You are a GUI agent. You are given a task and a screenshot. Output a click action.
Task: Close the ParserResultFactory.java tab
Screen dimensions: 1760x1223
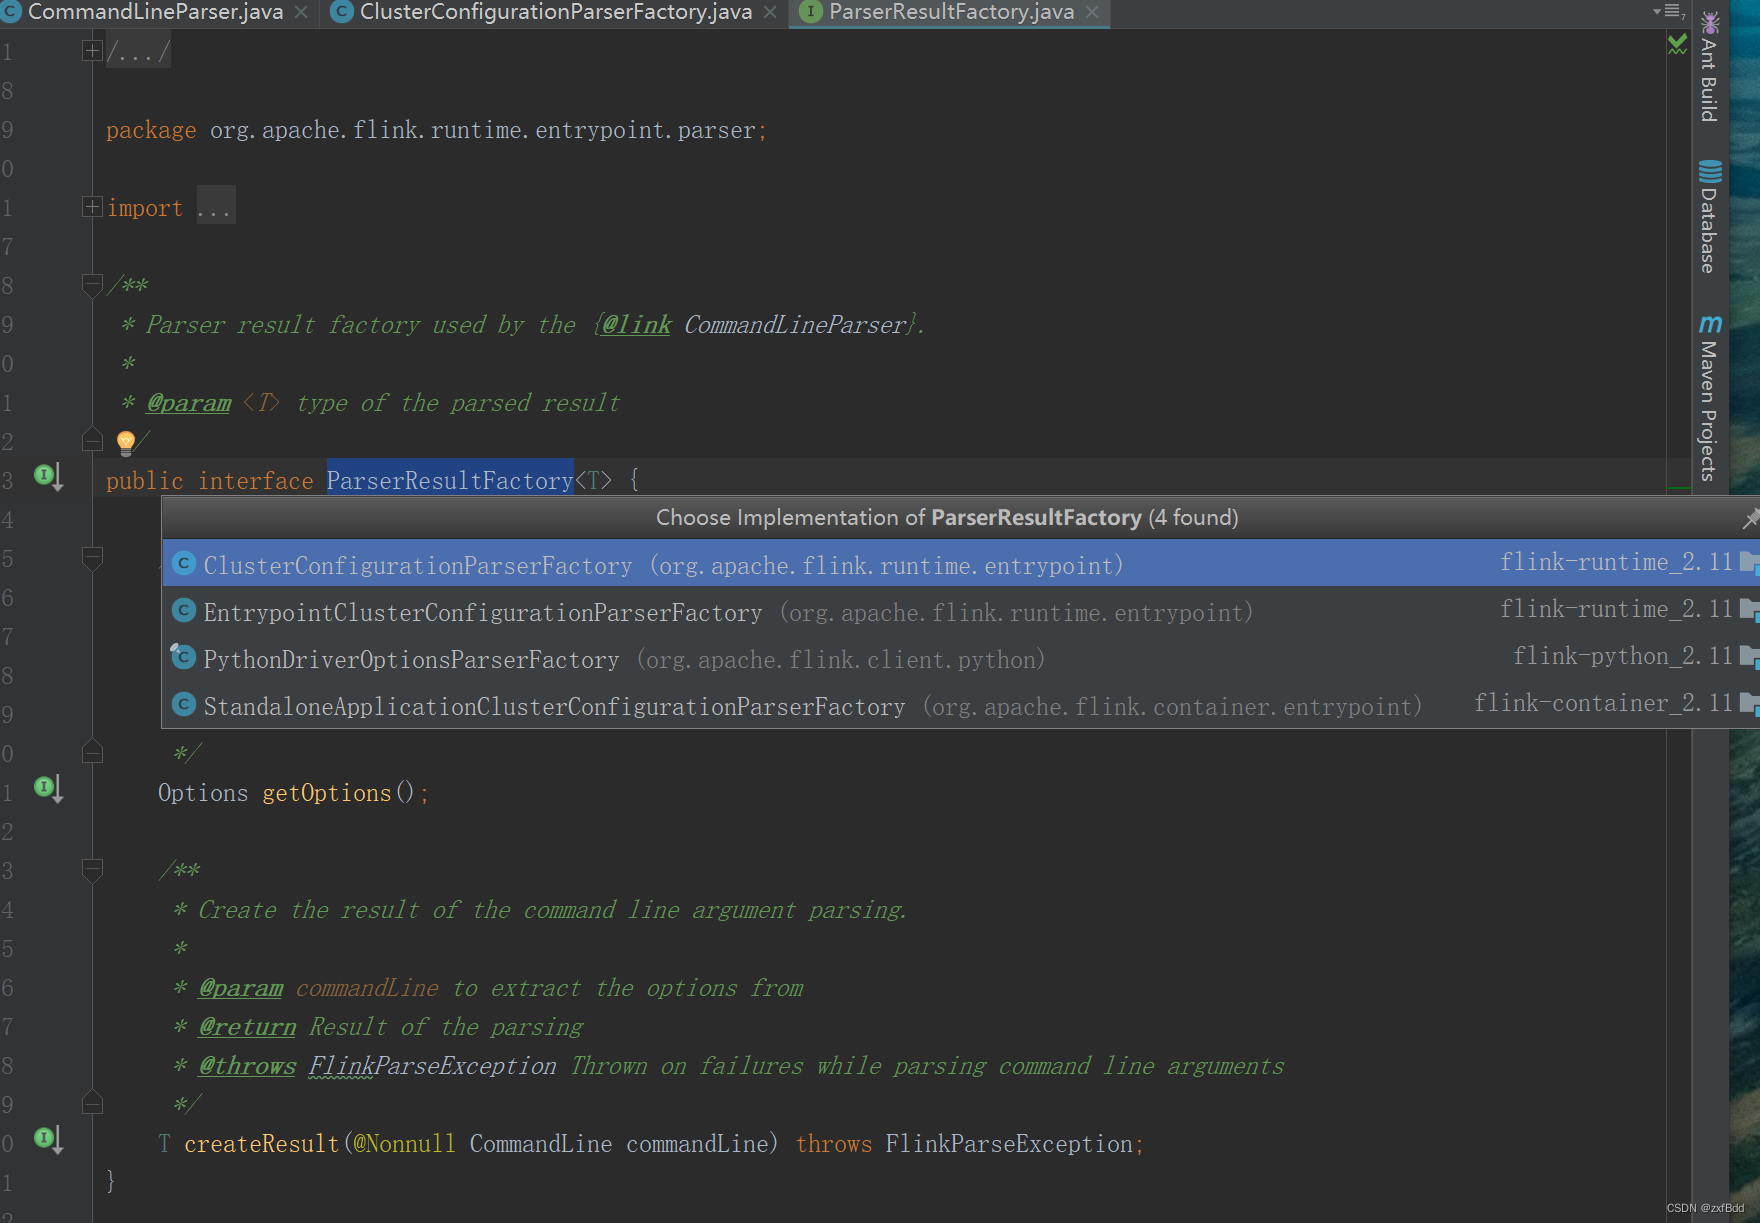[1092, 12]
